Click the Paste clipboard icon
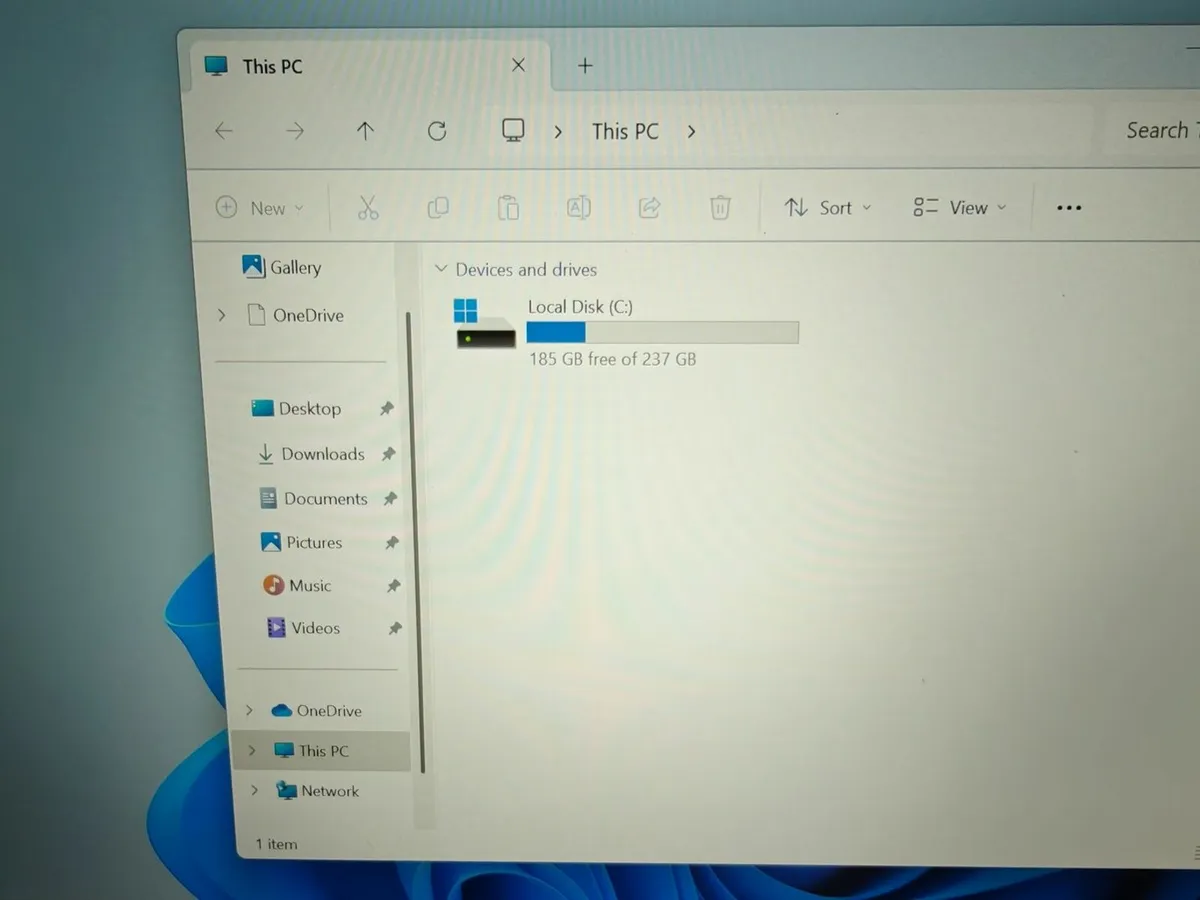Viewport: 1200px width, 900px height. click(508, 207)
